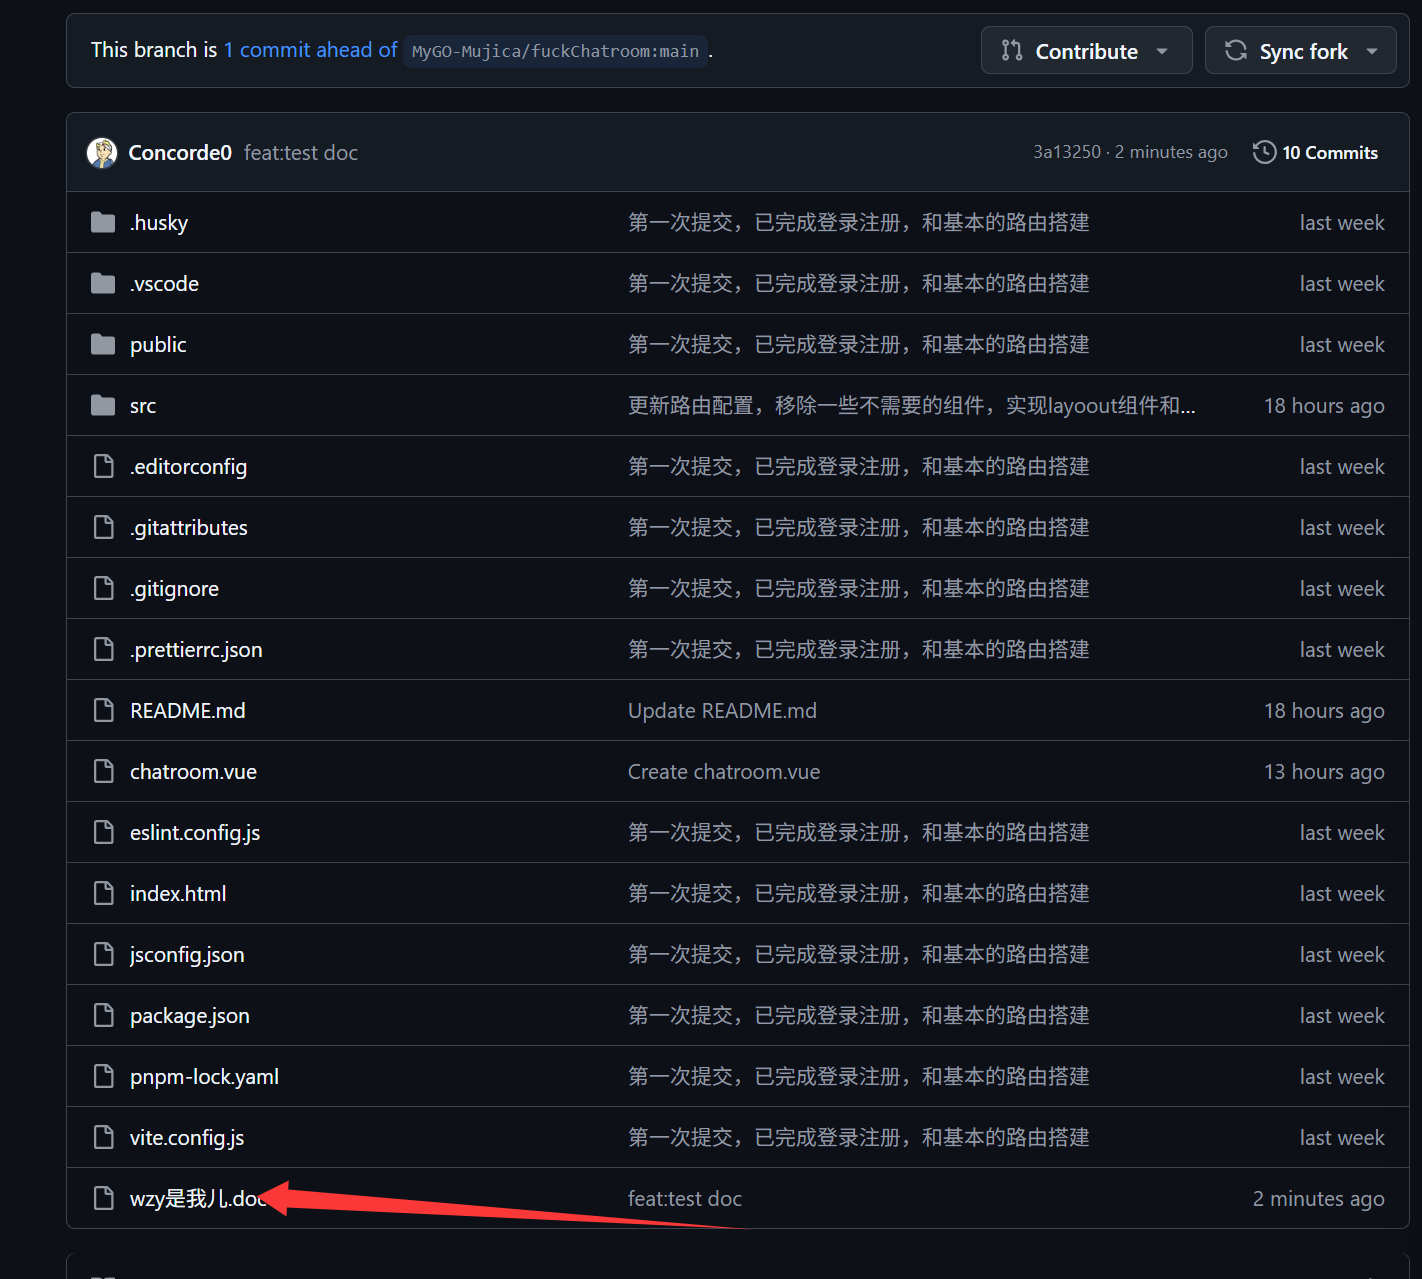The height and width of the screenshot is (1279, 1422).
Task: Open the Sync fork dropdown
Action: point(1300,51)
